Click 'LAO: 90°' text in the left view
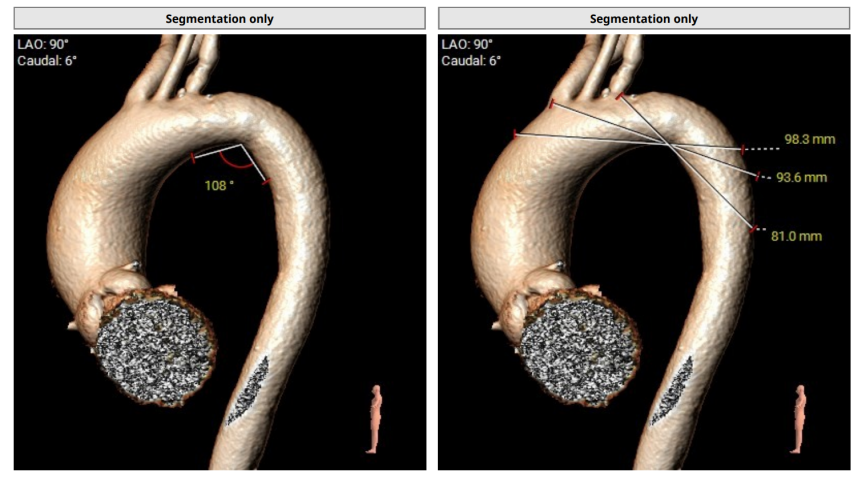Image resolution: width=866 pixels, height=484 pixels. pos(43,45)
